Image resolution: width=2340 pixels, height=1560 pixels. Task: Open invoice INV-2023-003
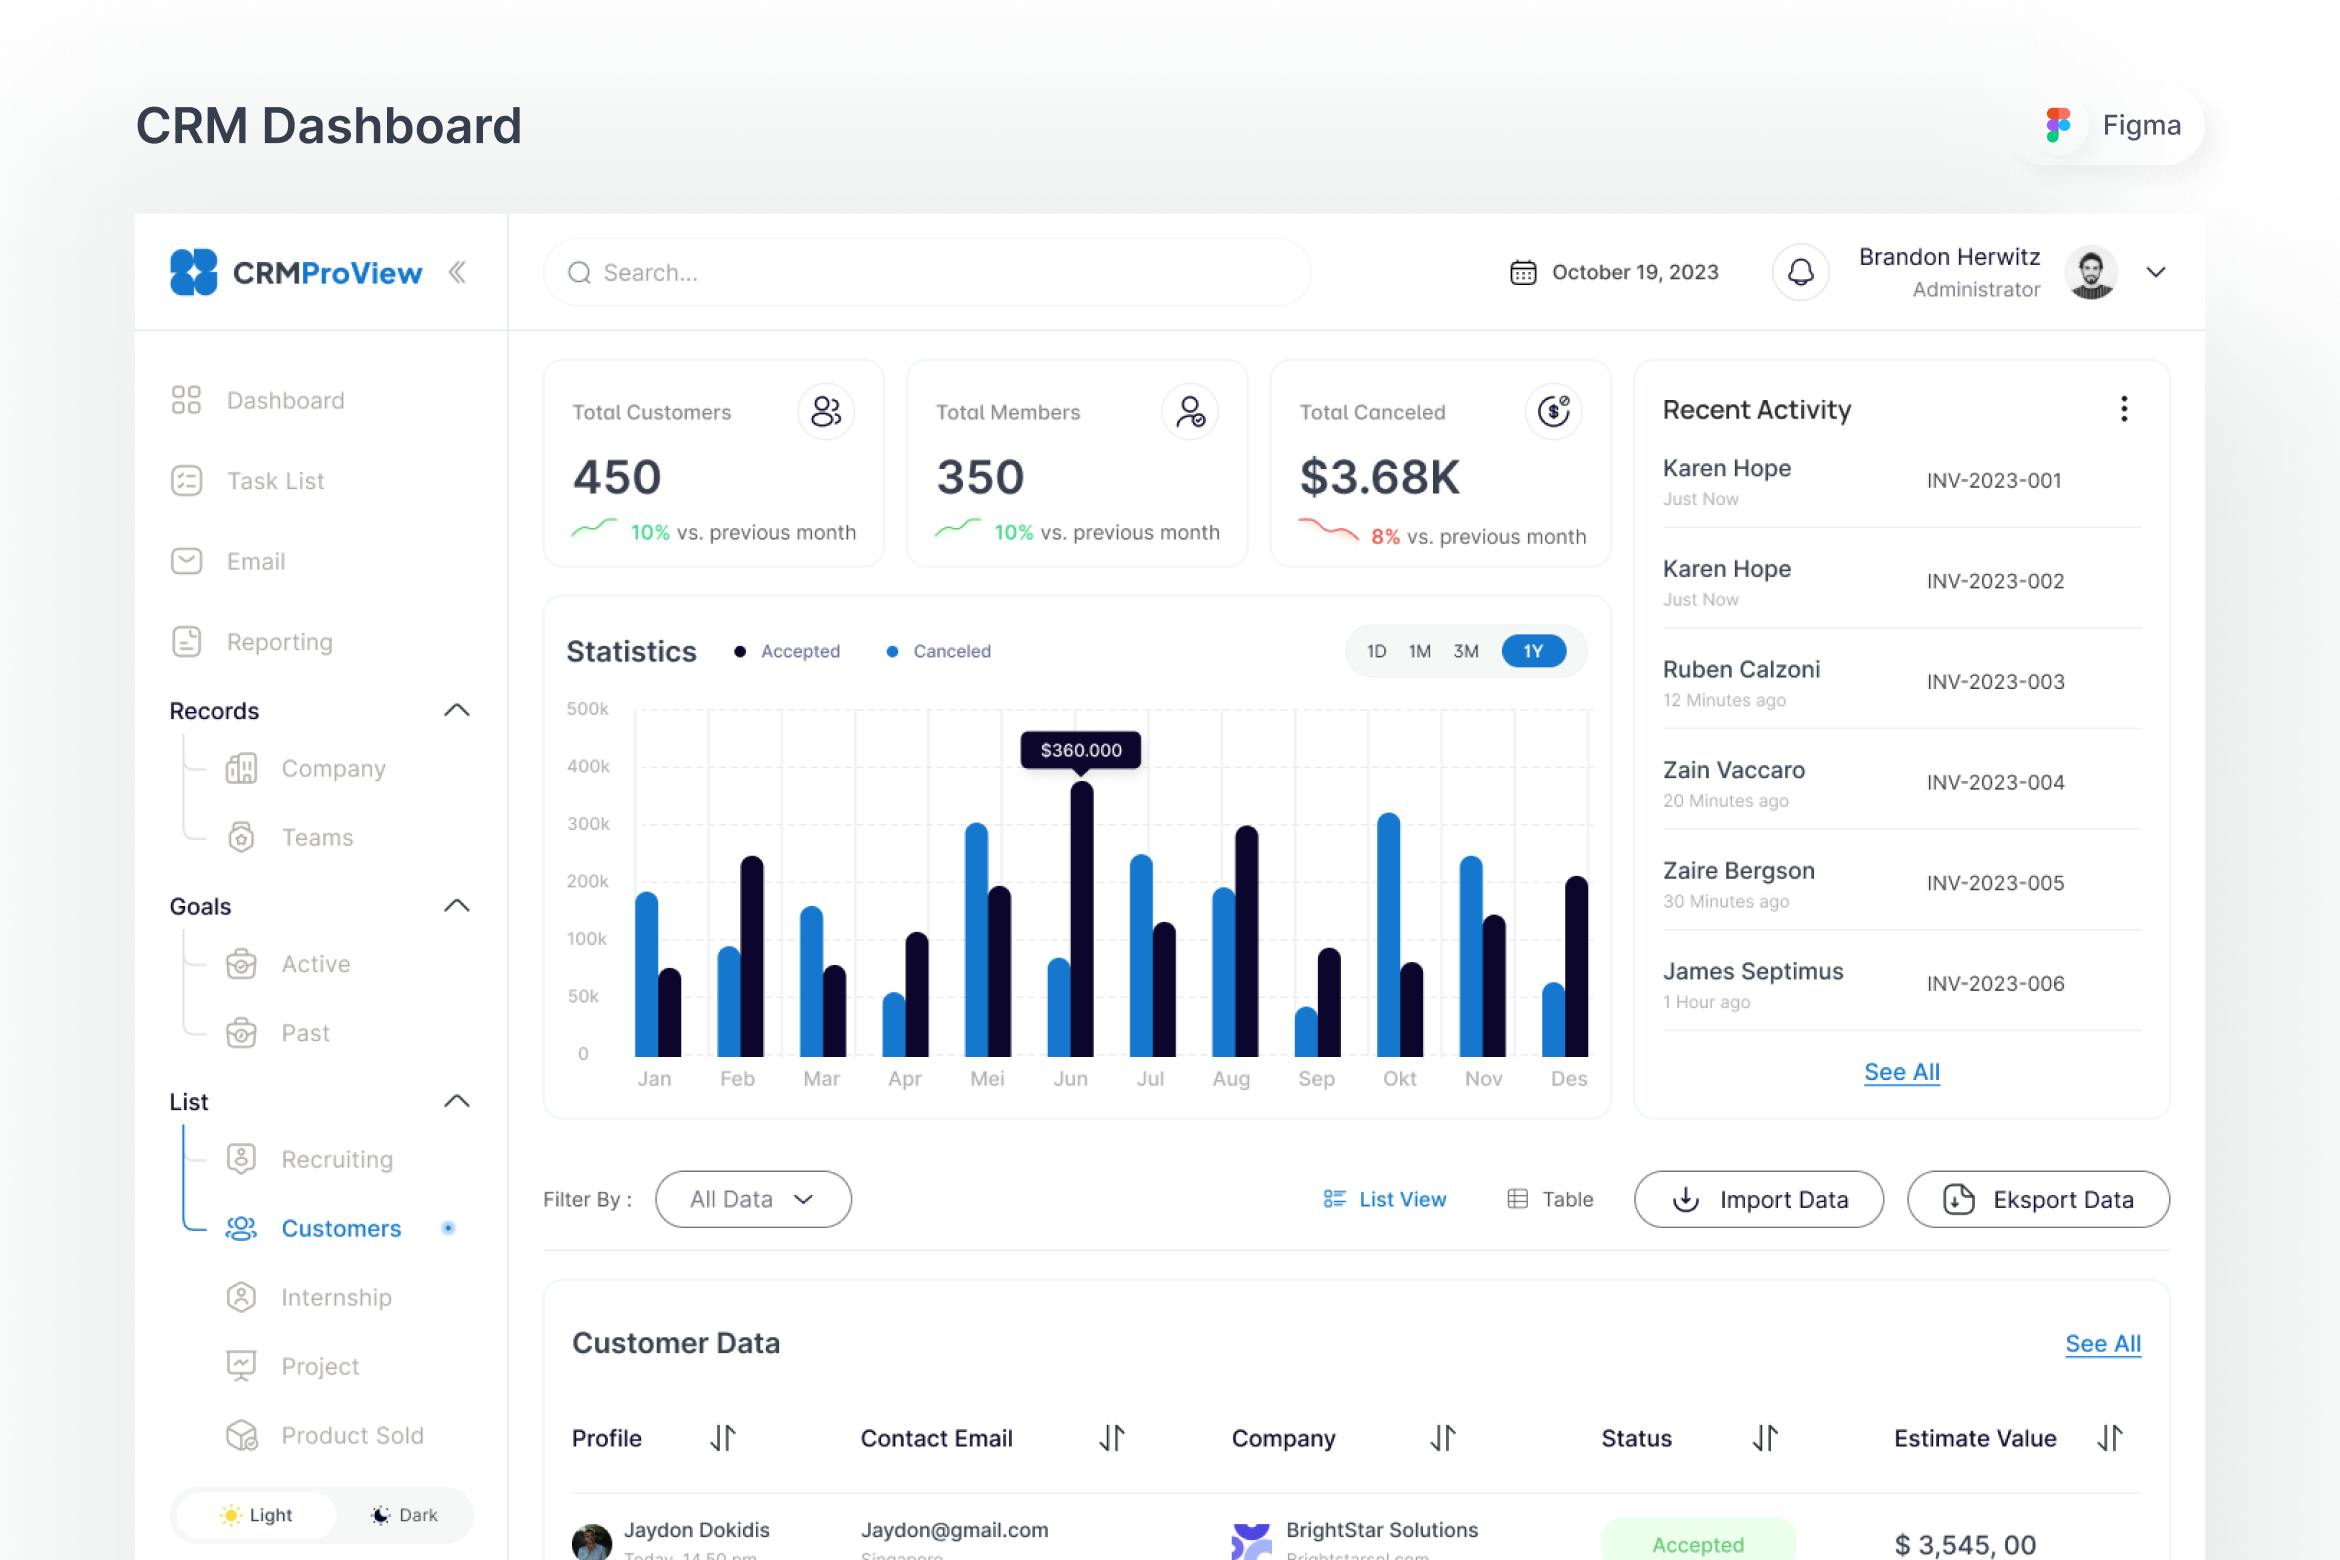(1995, 682)
